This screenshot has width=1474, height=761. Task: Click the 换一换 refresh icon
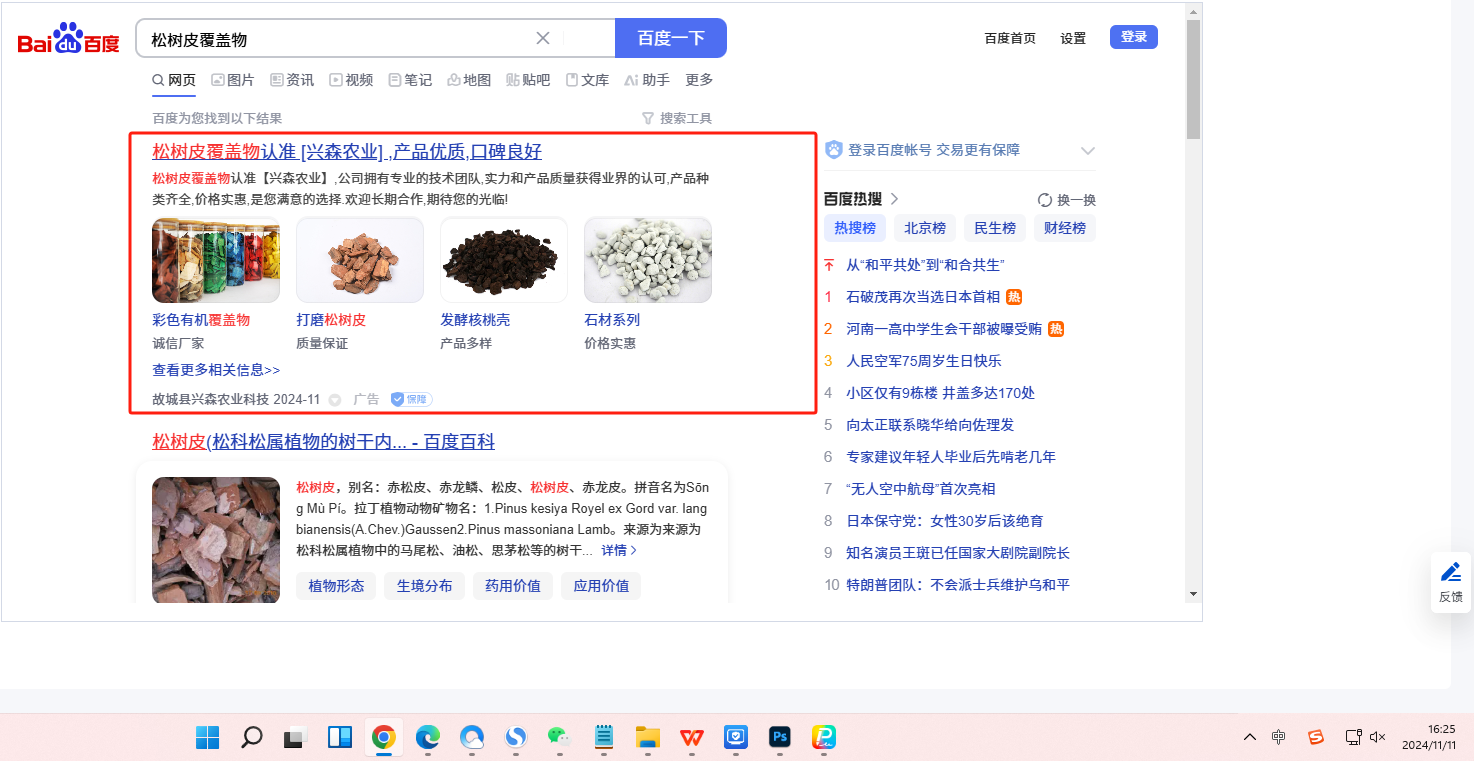click(1045, 200)
